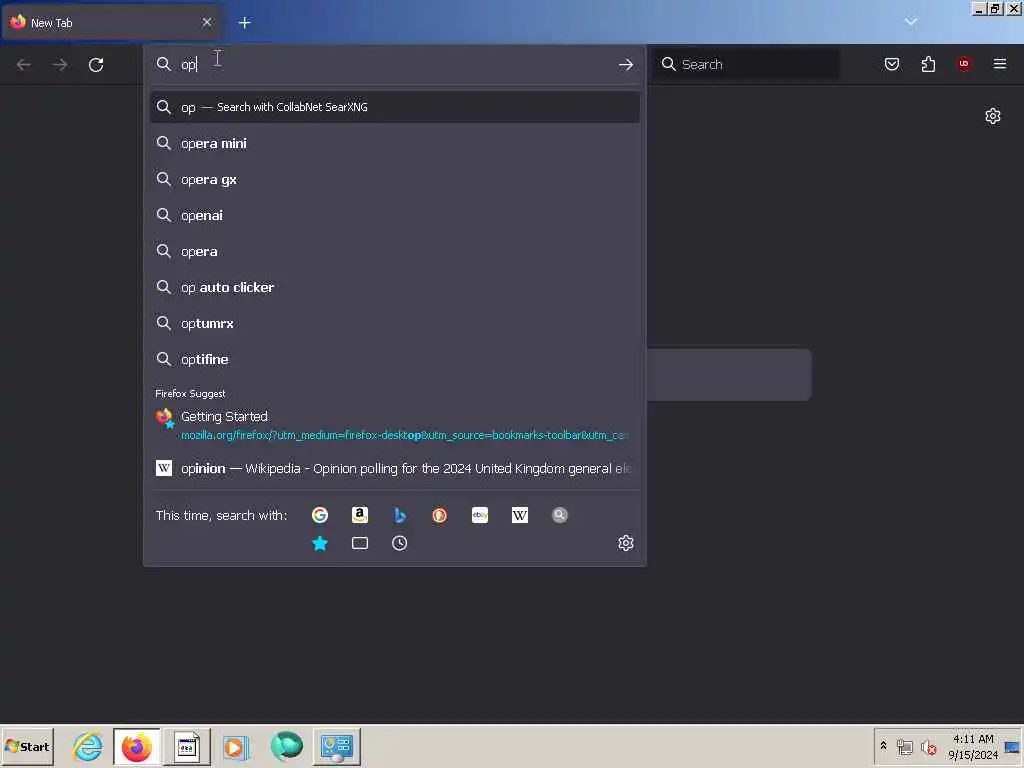The height and width of the screenshot is (768, 1024).
Task: Choose 'op — Search with CollabNet SearXNG'
Action: pos(394,107)
